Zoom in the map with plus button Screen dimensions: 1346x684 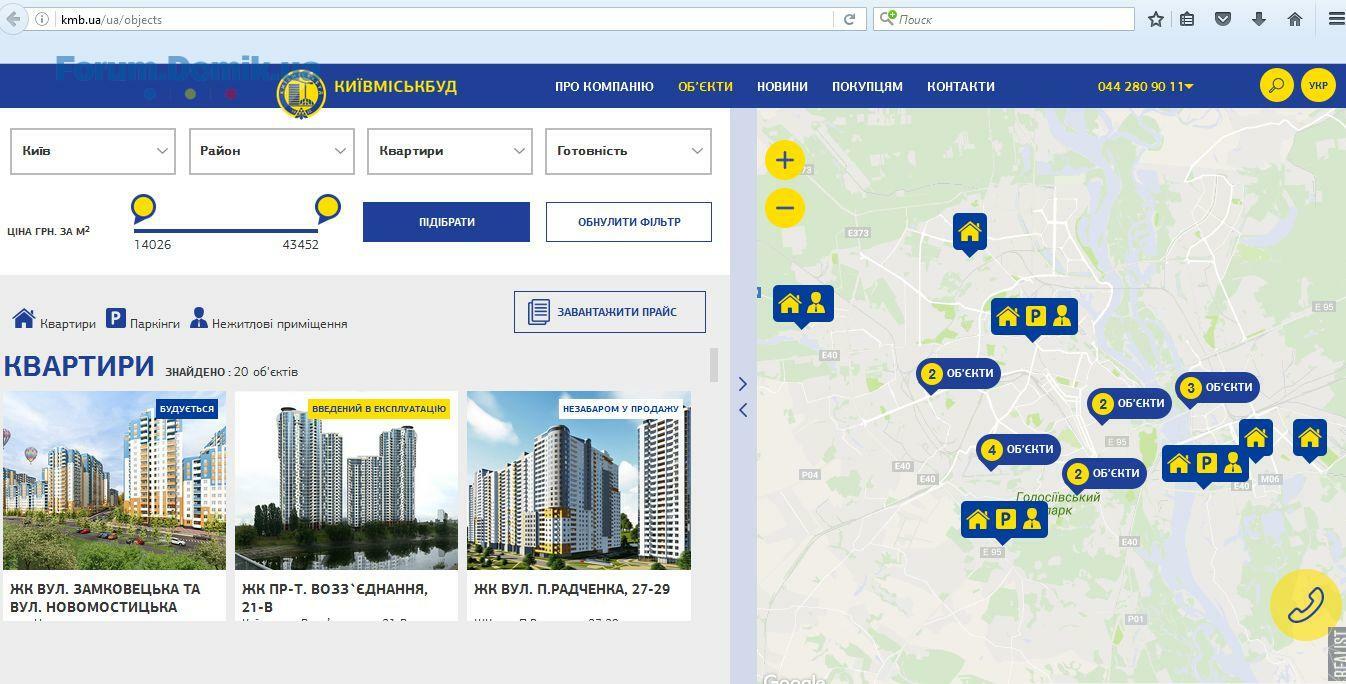coord(785,160)
